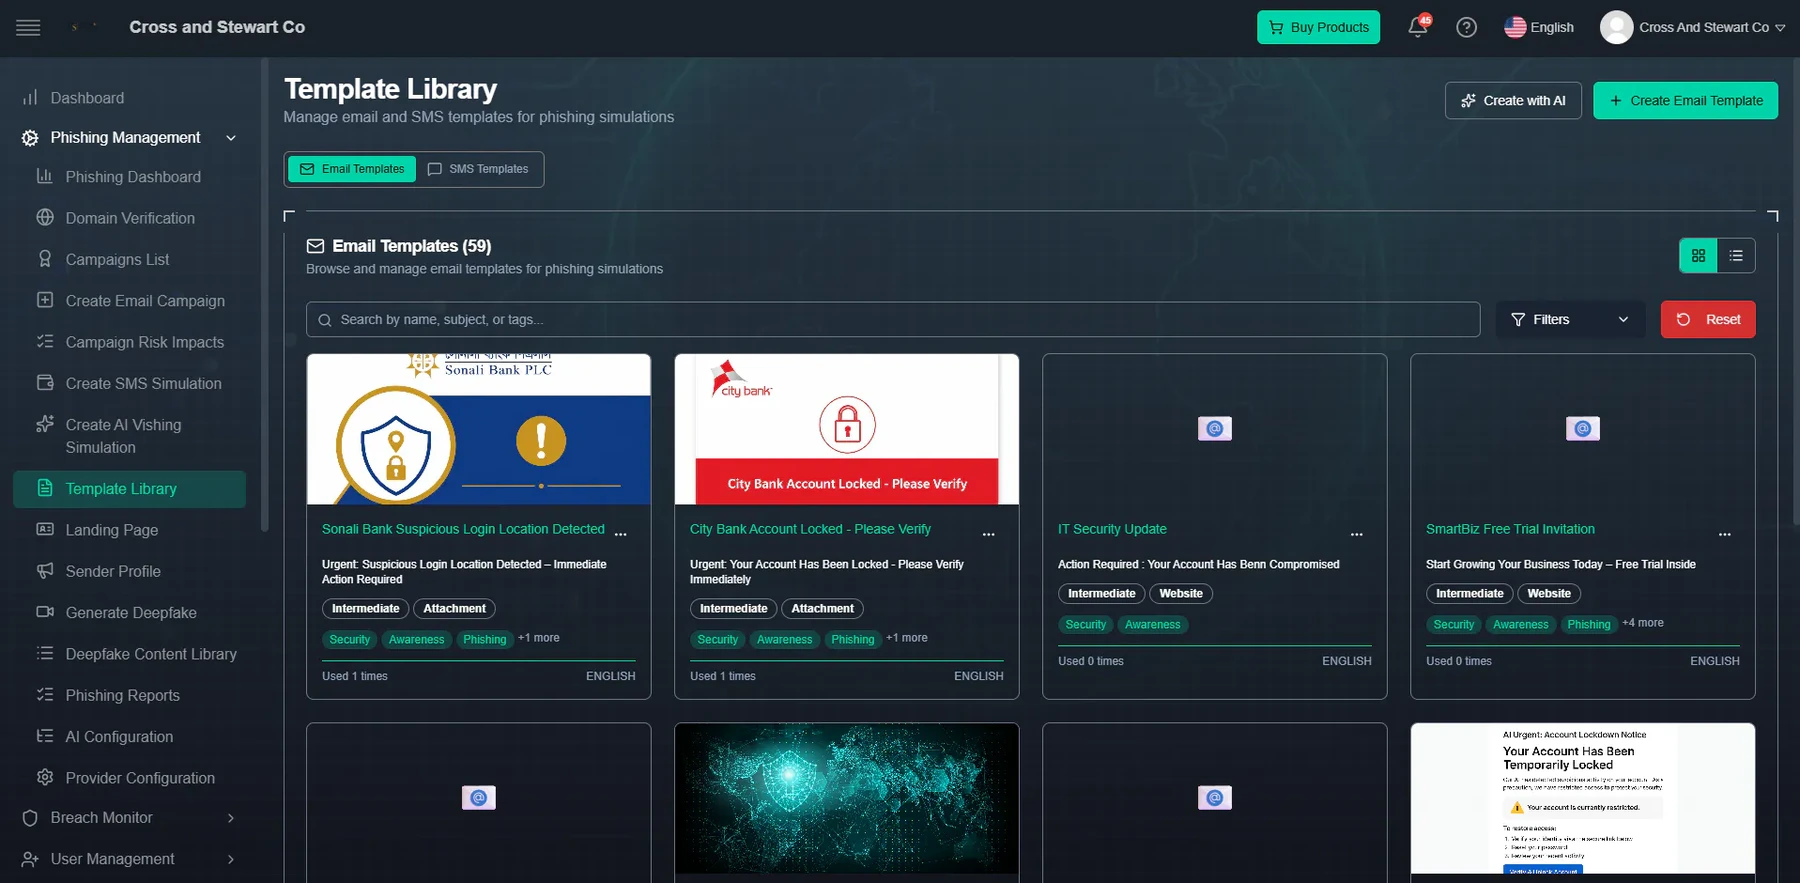Click the red Reset button
The image size is (1800, 883).
point(1708,319)
